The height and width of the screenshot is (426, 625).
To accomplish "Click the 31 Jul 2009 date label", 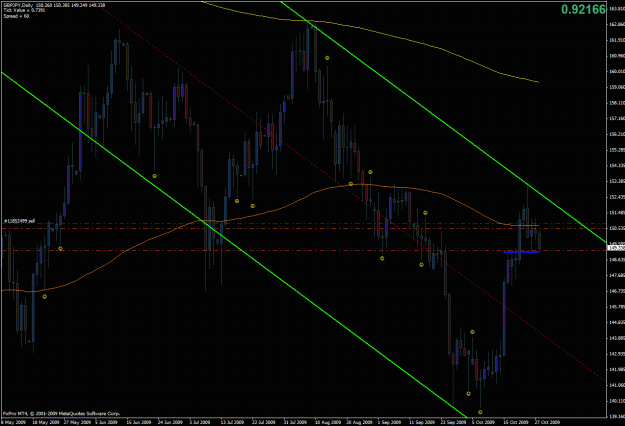I will 295,422.
